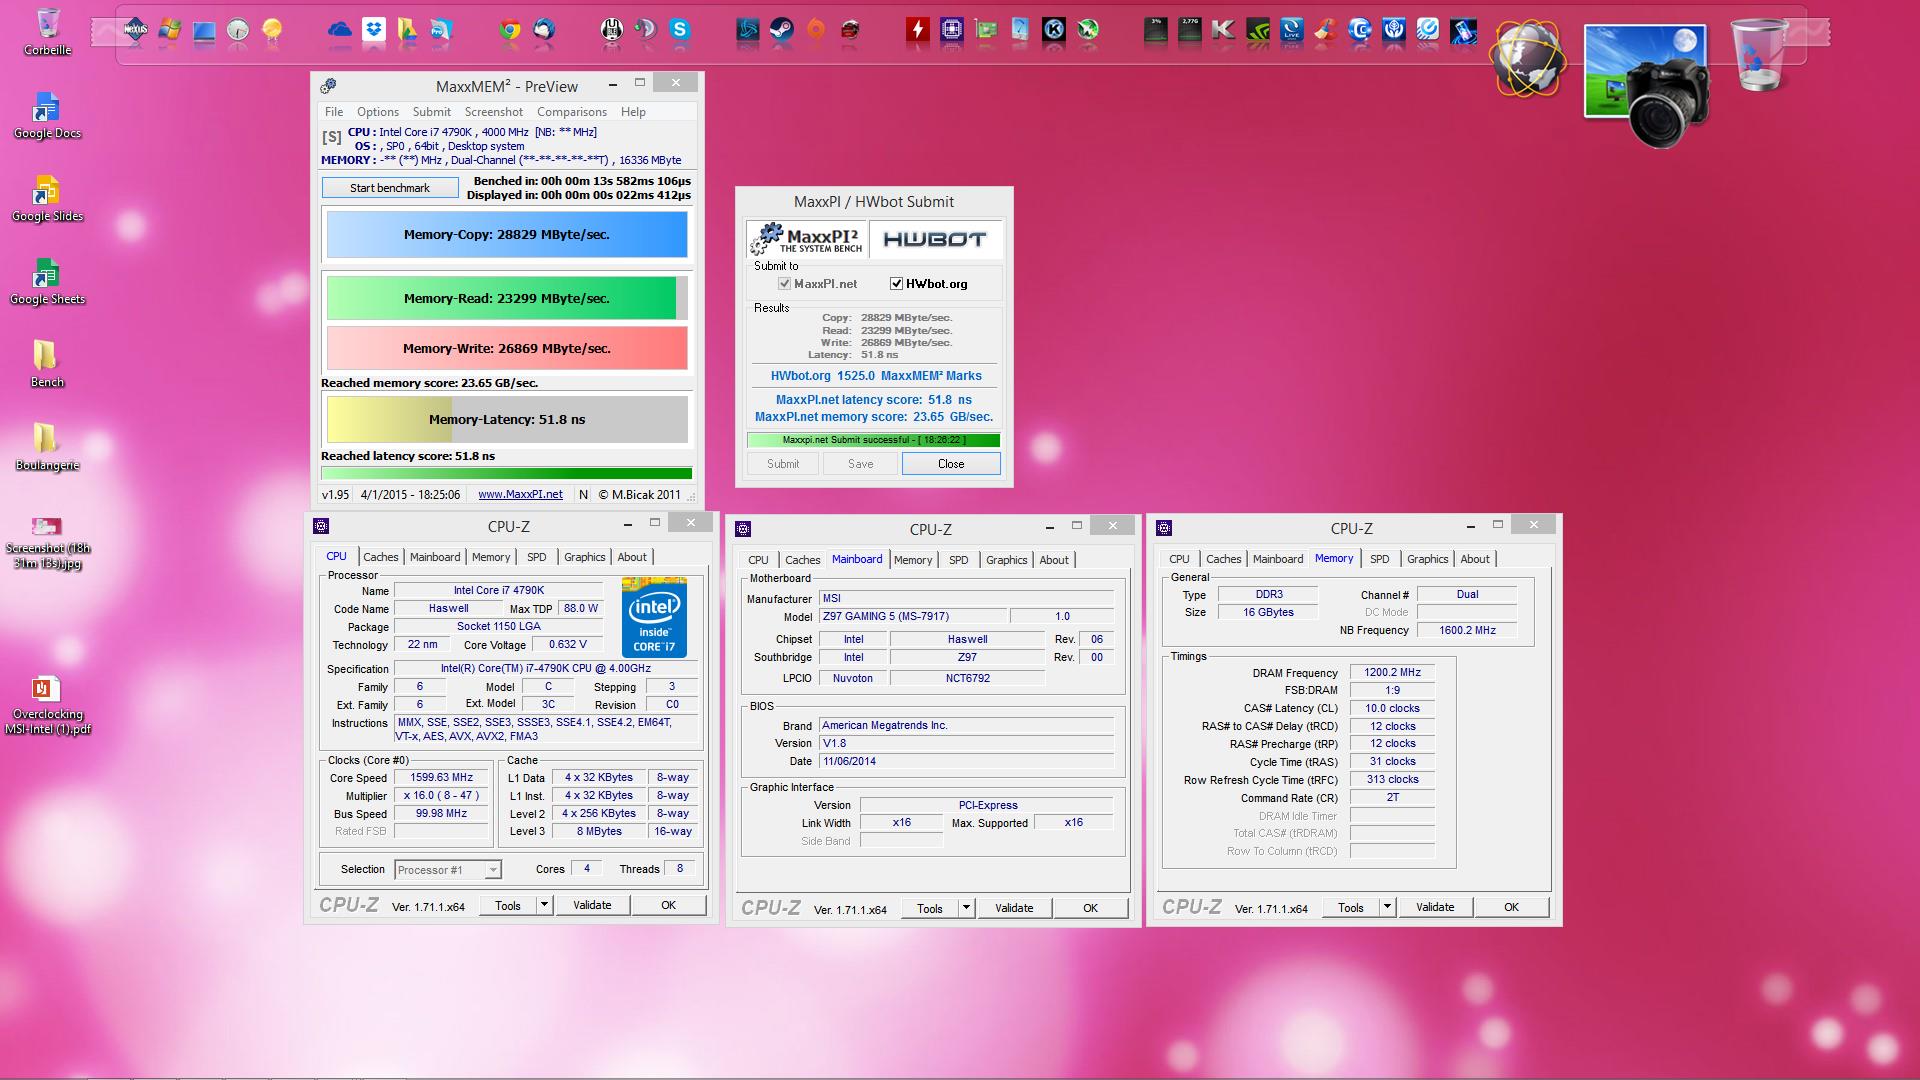The height and width of the screenshot is (1080, 1920).
Task: Select SPD tab in Memory CPU-Z window
Action: [x=1380, y=559]
